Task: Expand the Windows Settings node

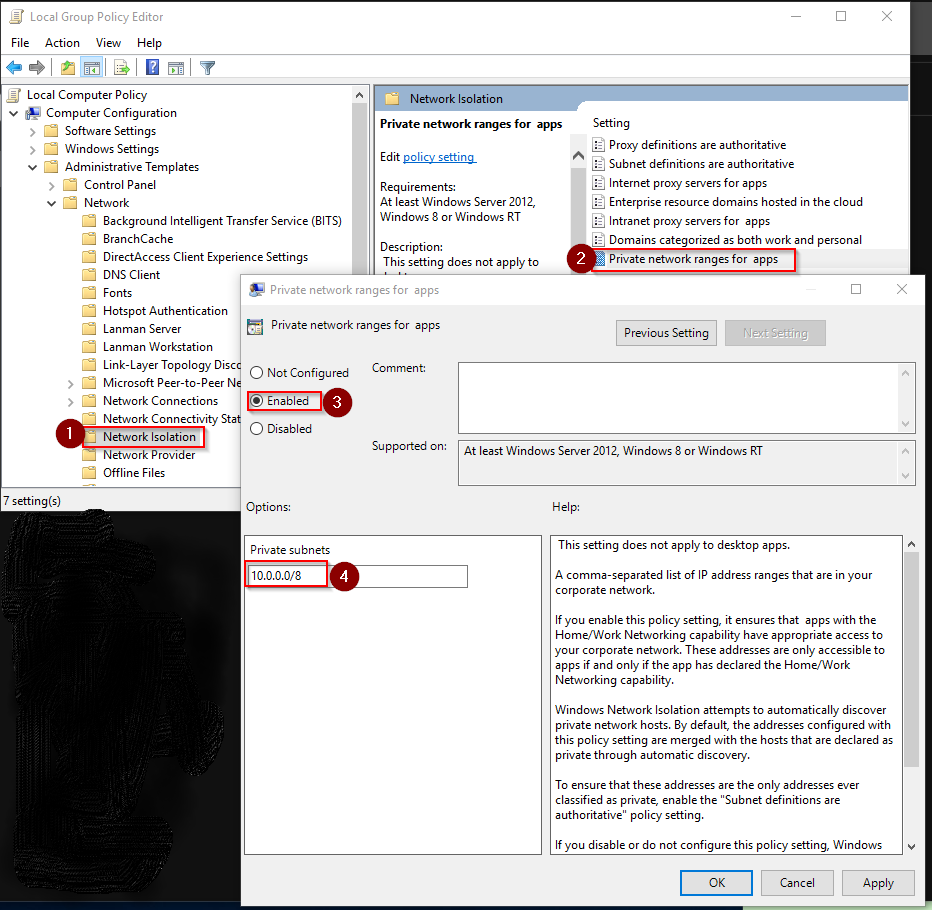Action: [x=33, y=149]
